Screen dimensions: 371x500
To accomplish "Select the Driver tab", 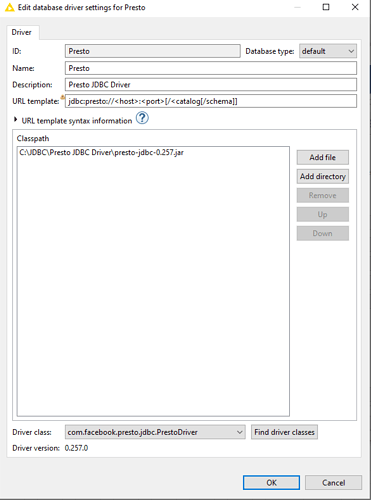I will pyautogui.click(x=22, y=32).
